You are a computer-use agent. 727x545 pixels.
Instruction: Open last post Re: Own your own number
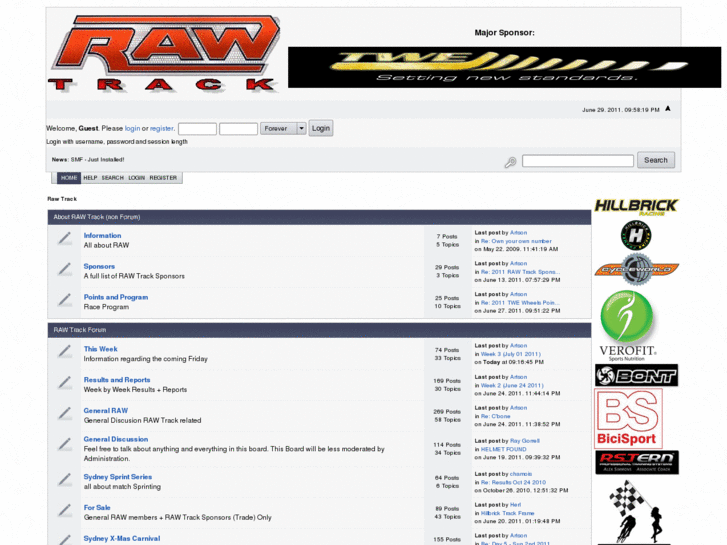click(516, 241)
